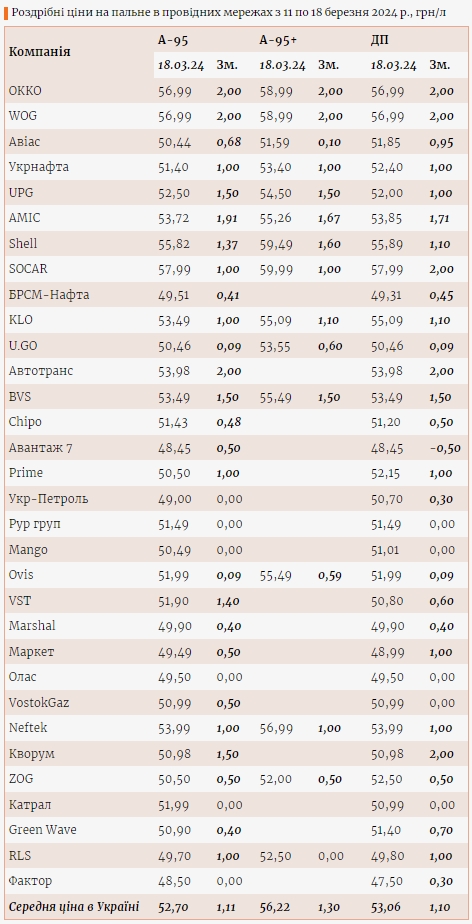Viewport: 472px width, 924px height.
Task: Select the Shell A-95 price 55,82
Action: (174, 243)
